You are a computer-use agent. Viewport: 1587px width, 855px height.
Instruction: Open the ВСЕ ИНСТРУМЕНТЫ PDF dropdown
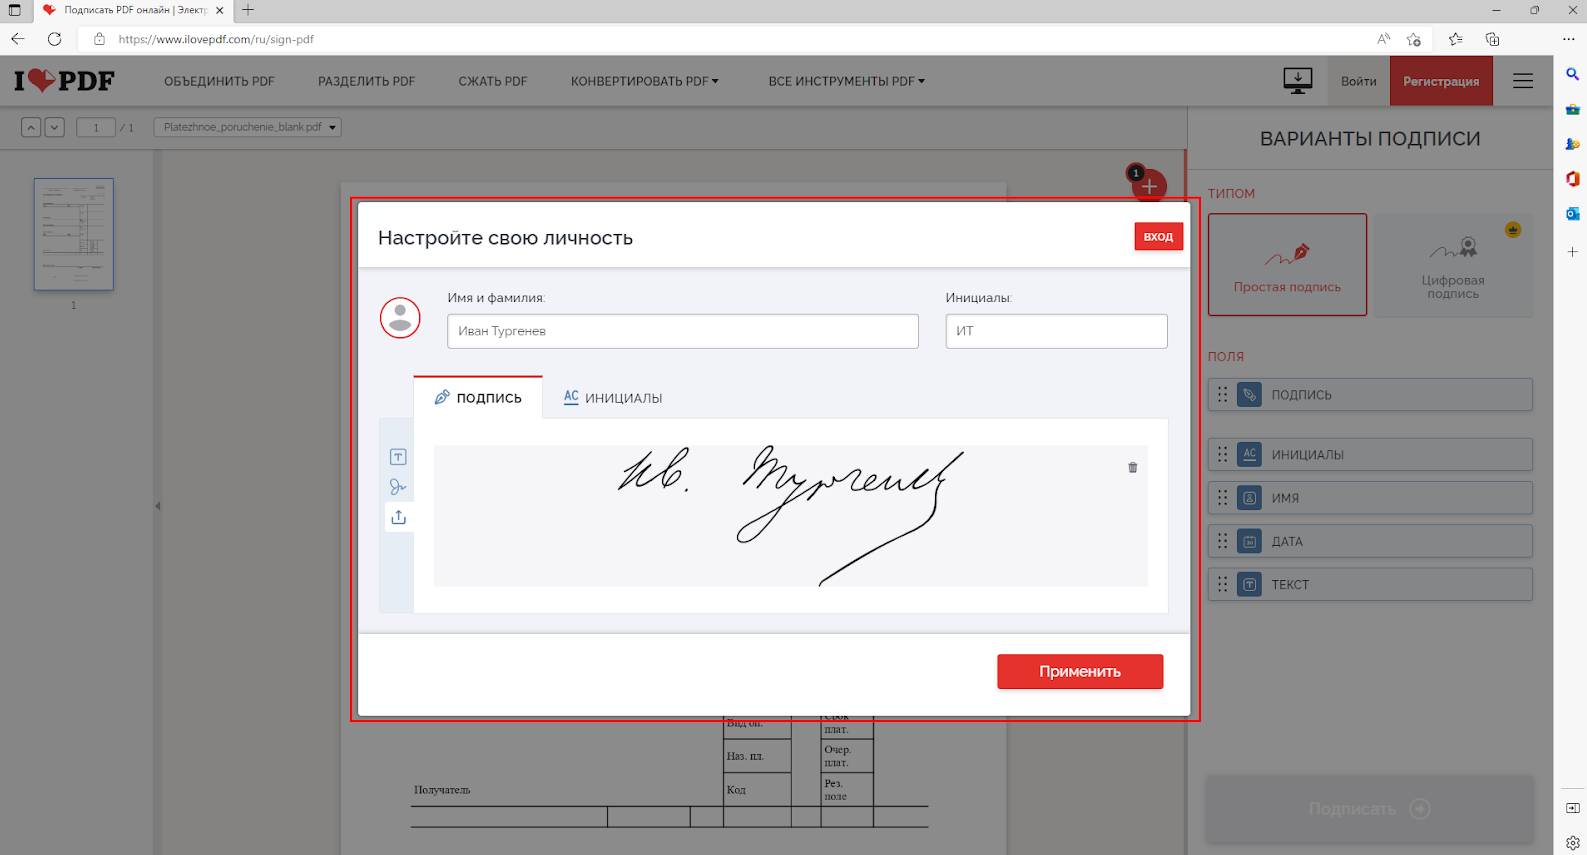[847, 81]
